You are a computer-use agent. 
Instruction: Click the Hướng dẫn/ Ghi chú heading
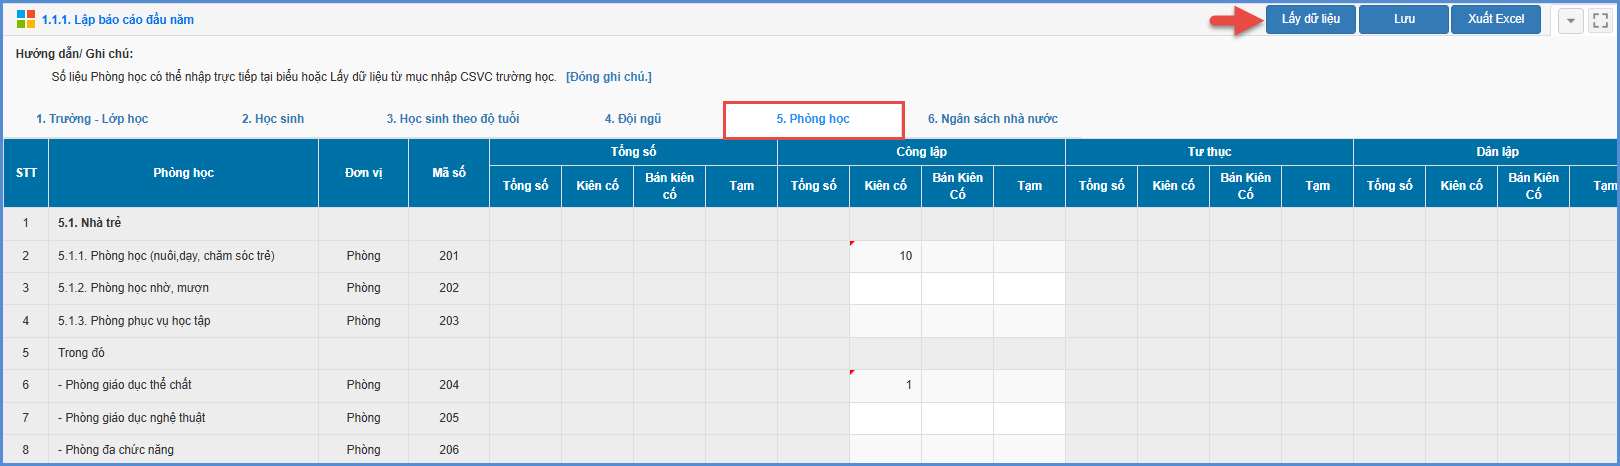click(x=74, y=54)
